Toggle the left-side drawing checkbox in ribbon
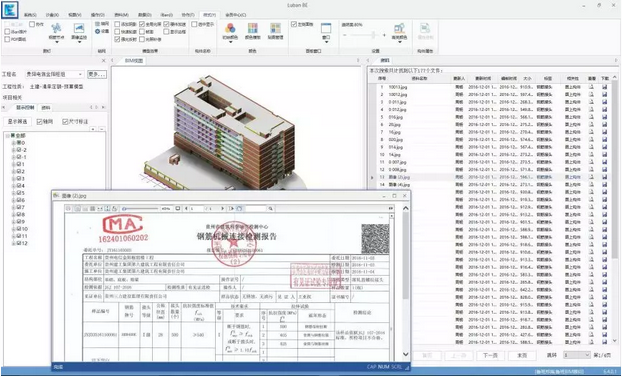The image size is (622, 377). coord(294,24)
